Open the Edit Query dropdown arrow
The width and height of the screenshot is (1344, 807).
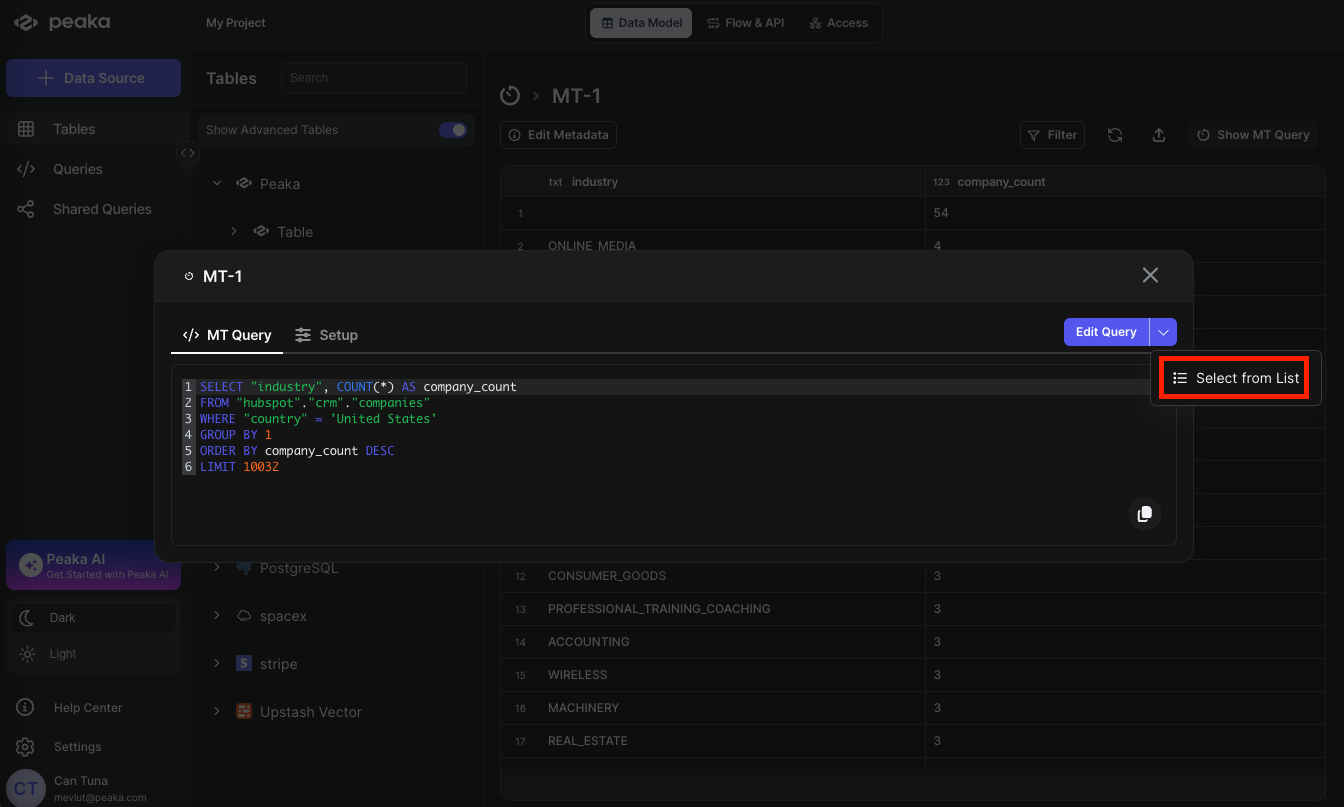pos(1163,332)
